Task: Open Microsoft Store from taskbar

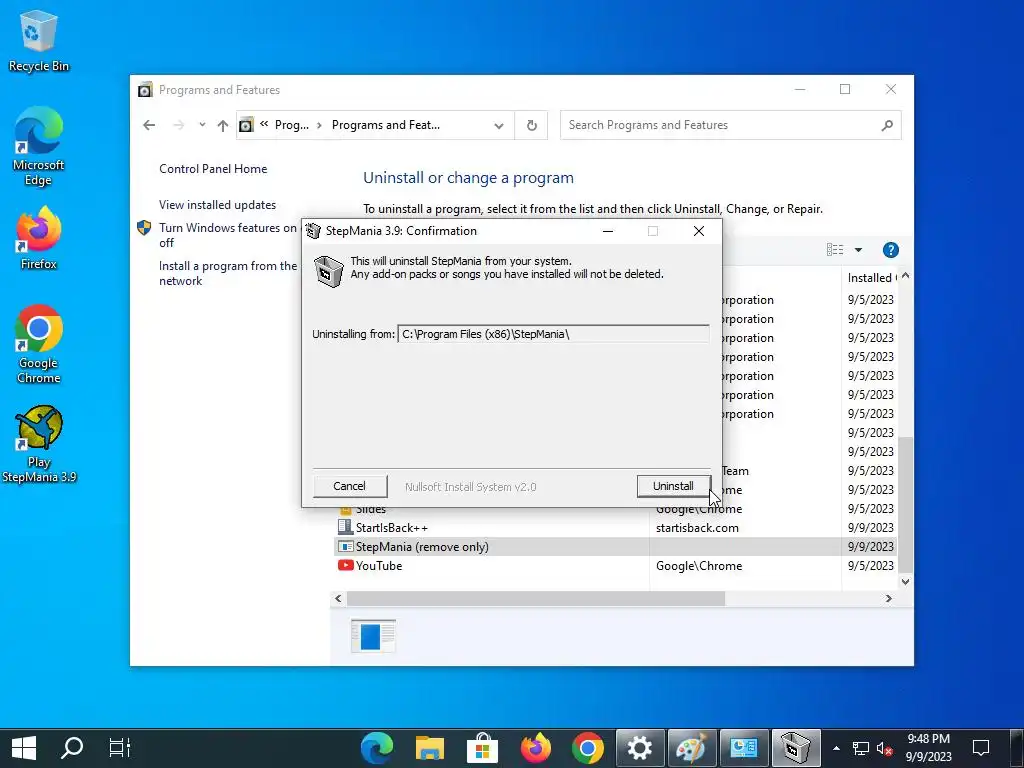Action: tap(483, 748)
